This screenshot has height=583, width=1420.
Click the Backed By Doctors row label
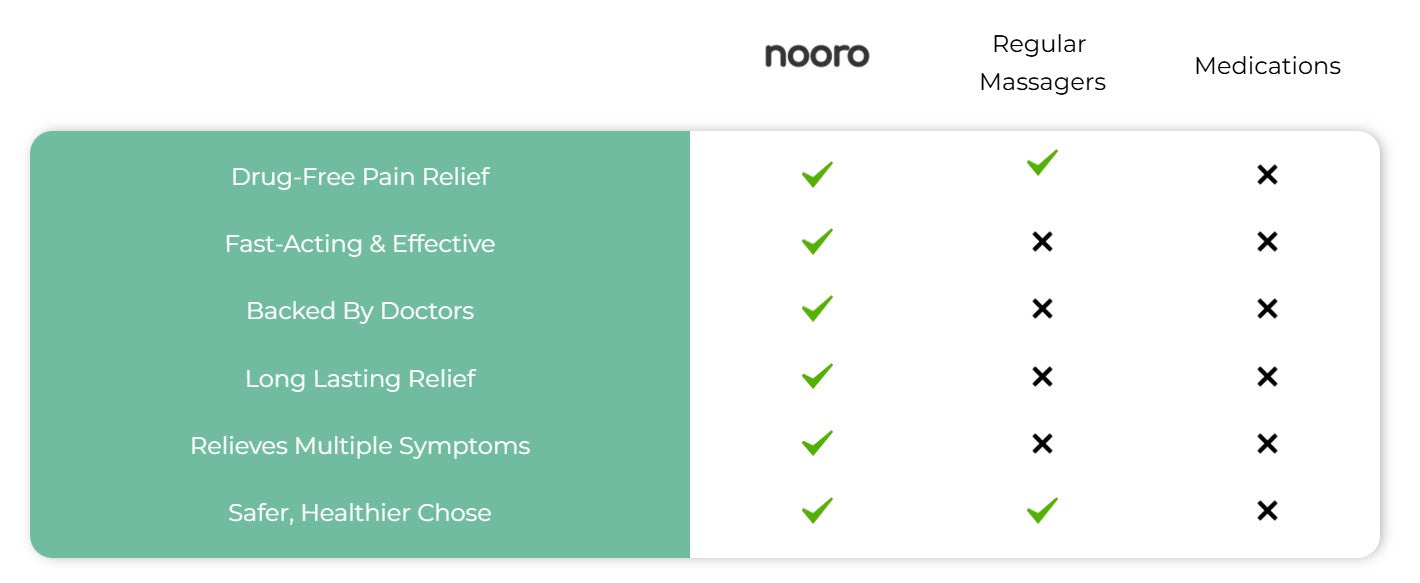[360, 311]
